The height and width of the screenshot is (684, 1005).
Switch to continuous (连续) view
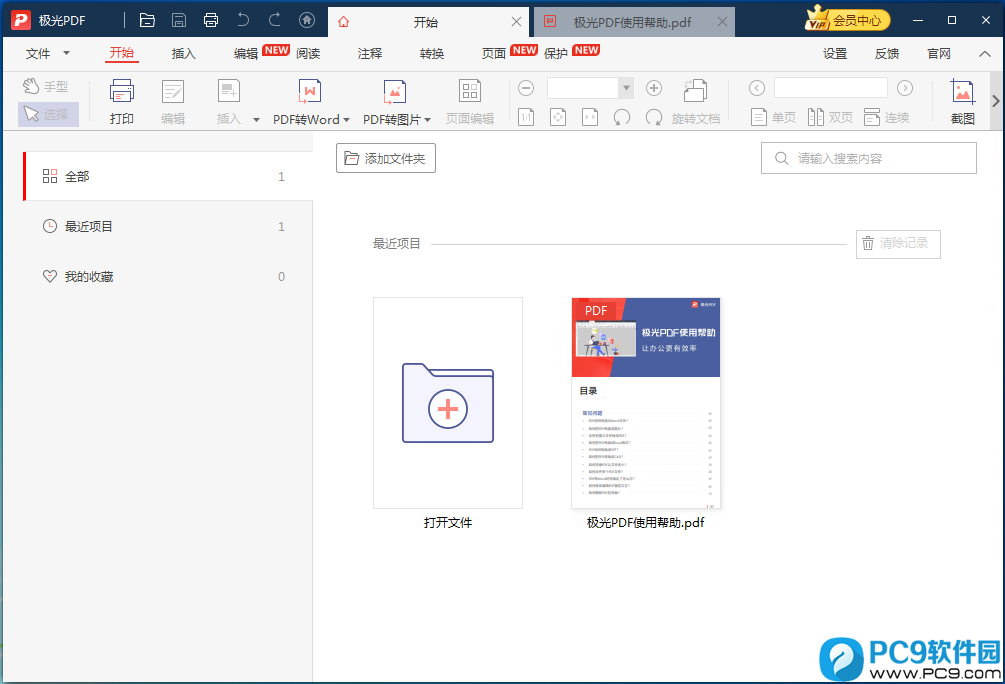coord(886,117)
